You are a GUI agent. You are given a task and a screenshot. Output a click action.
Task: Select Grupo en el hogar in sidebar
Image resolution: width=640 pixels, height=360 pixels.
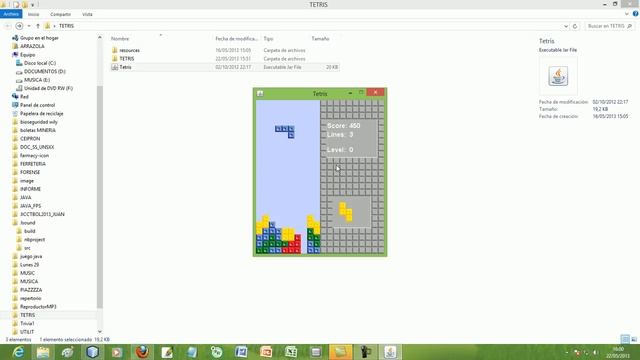pyautogui.click(x=39, y=38)
